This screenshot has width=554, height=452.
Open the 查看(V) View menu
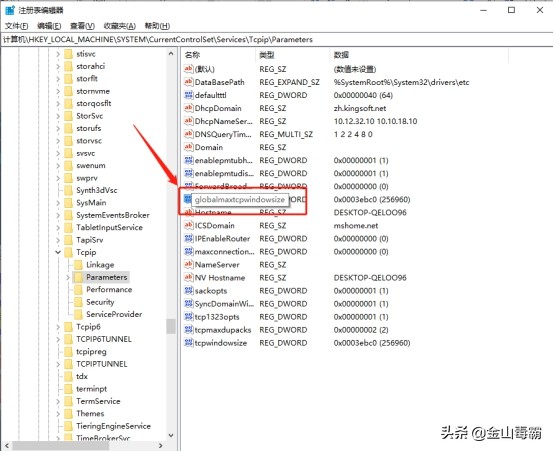tap(82, 26)
